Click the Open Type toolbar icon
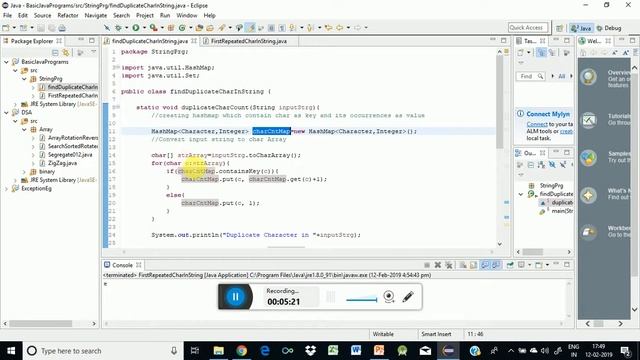The height and width of the screenshot is (360, 640). click(x=199, y=28)
